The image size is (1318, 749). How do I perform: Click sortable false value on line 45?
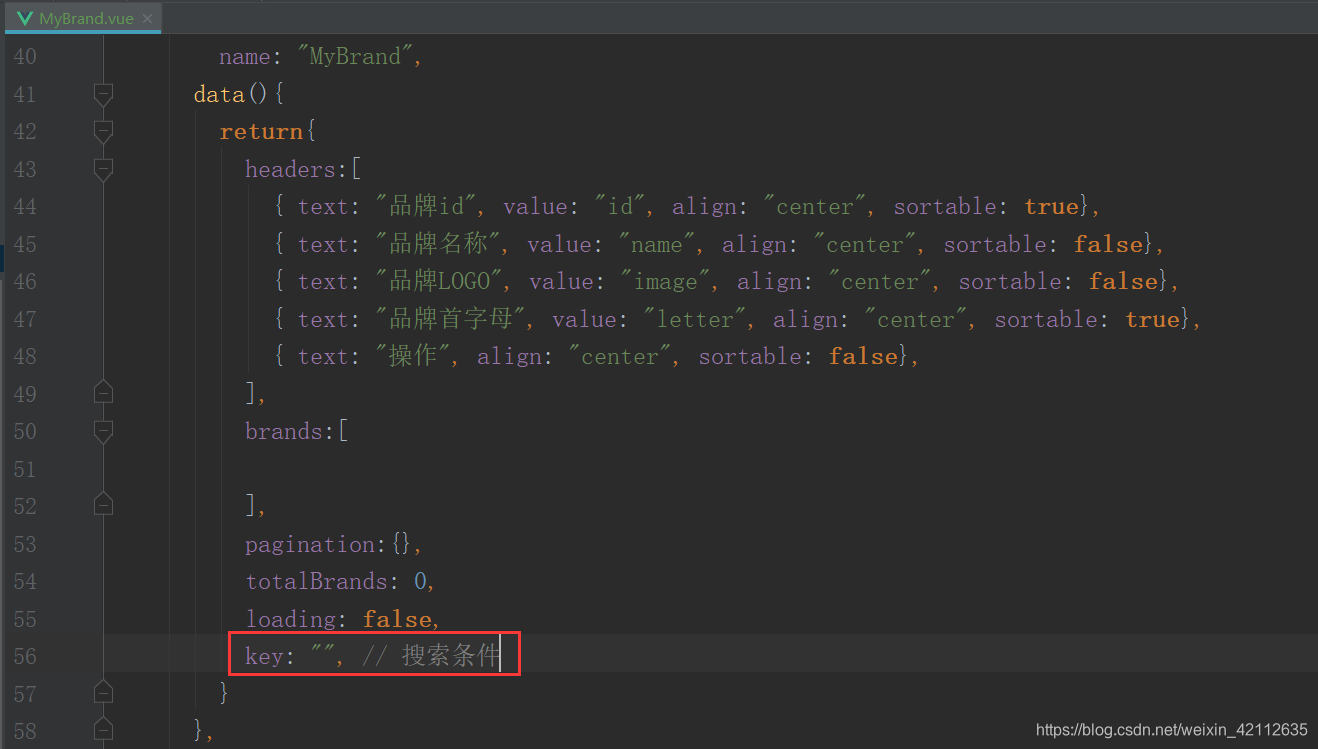[1108, 244]
